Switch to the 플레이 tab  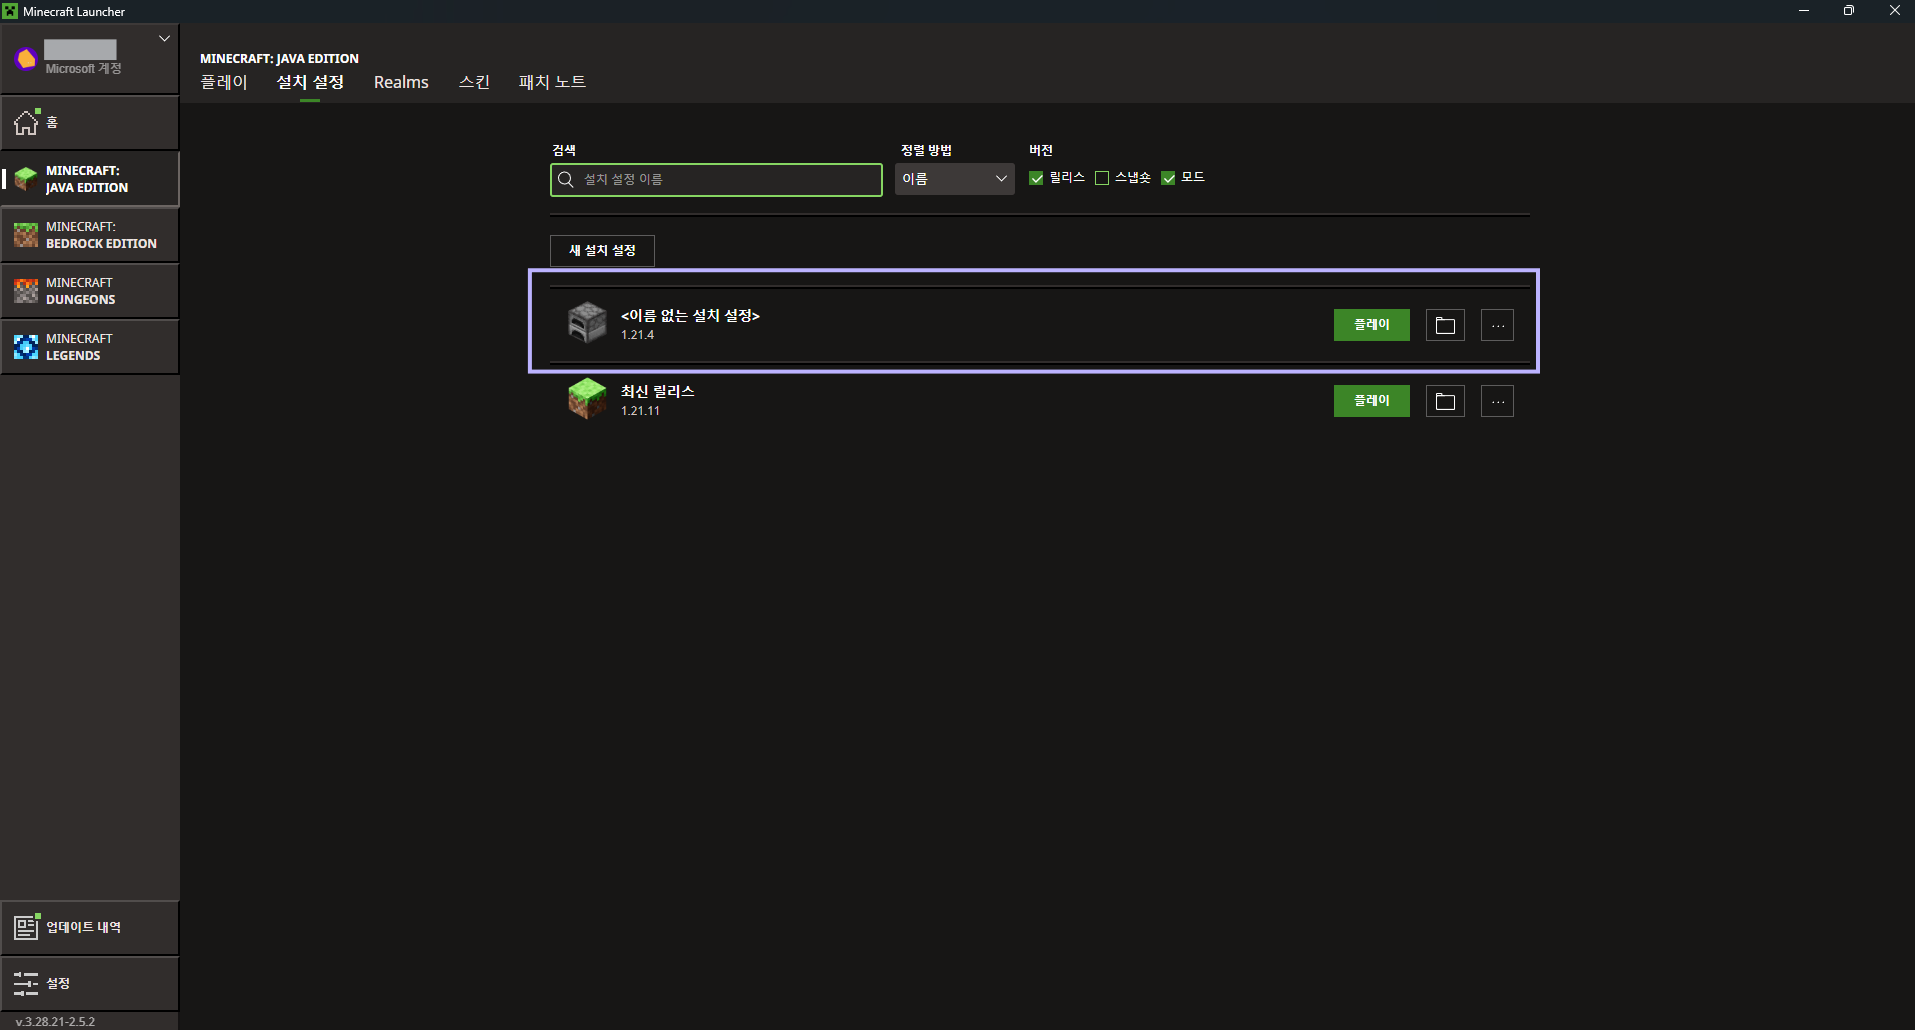click(x=224, y=82)
